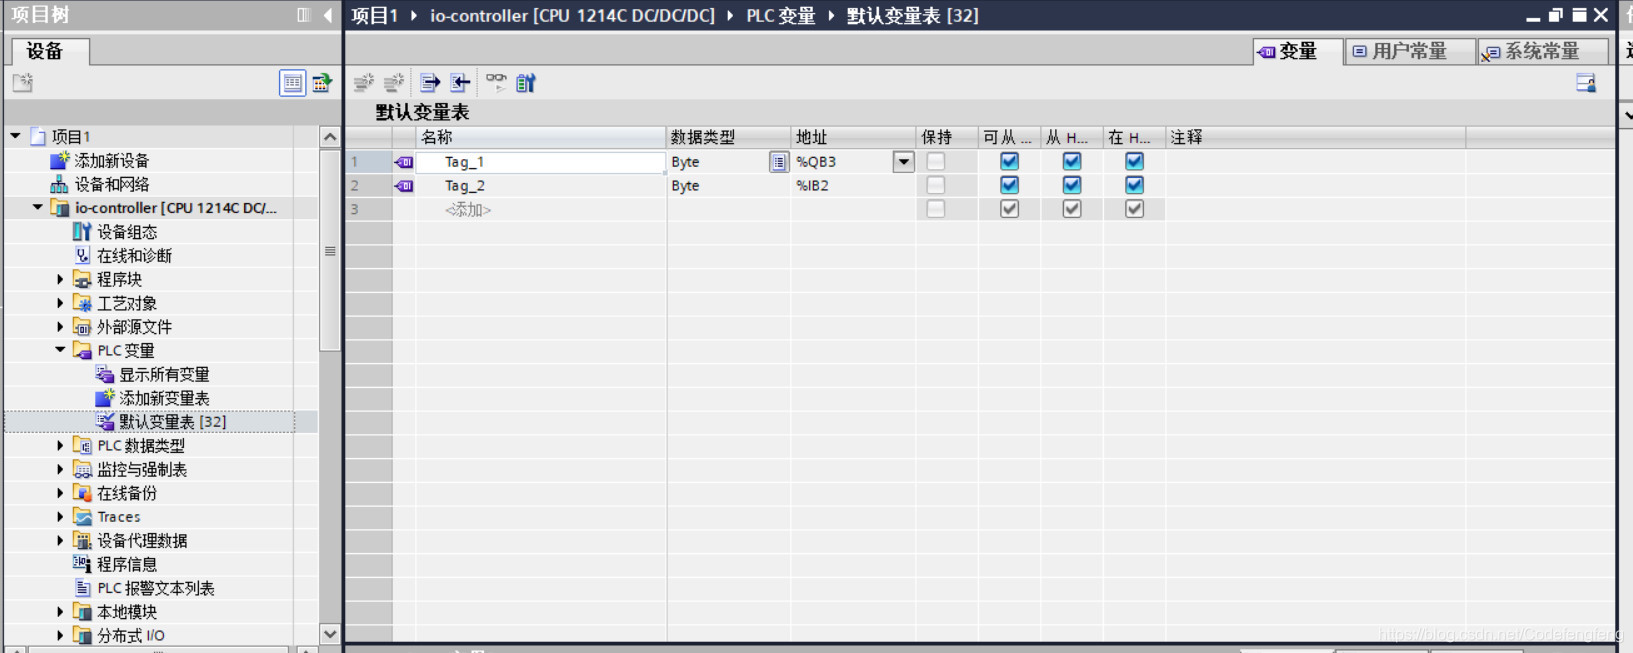The width and height of the screenshot is (1633, 653).
Task: Toggle 从 H... checkbox for Tag_1
Action: 1072,161
